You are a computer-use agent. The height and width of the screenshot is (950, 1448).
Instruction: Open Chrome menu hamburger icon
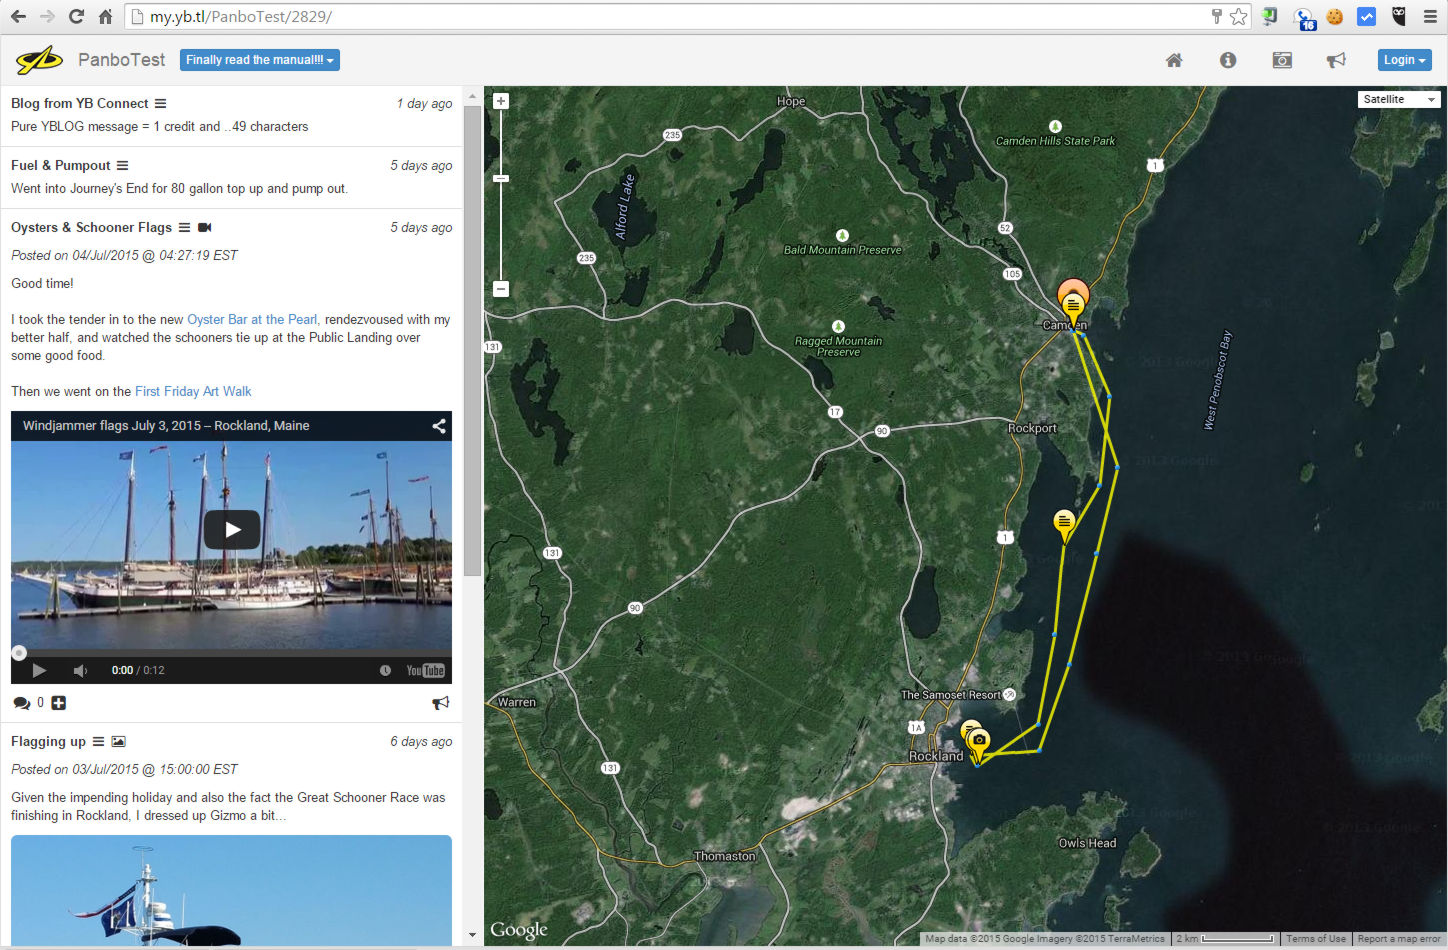tap(1430, 16)
